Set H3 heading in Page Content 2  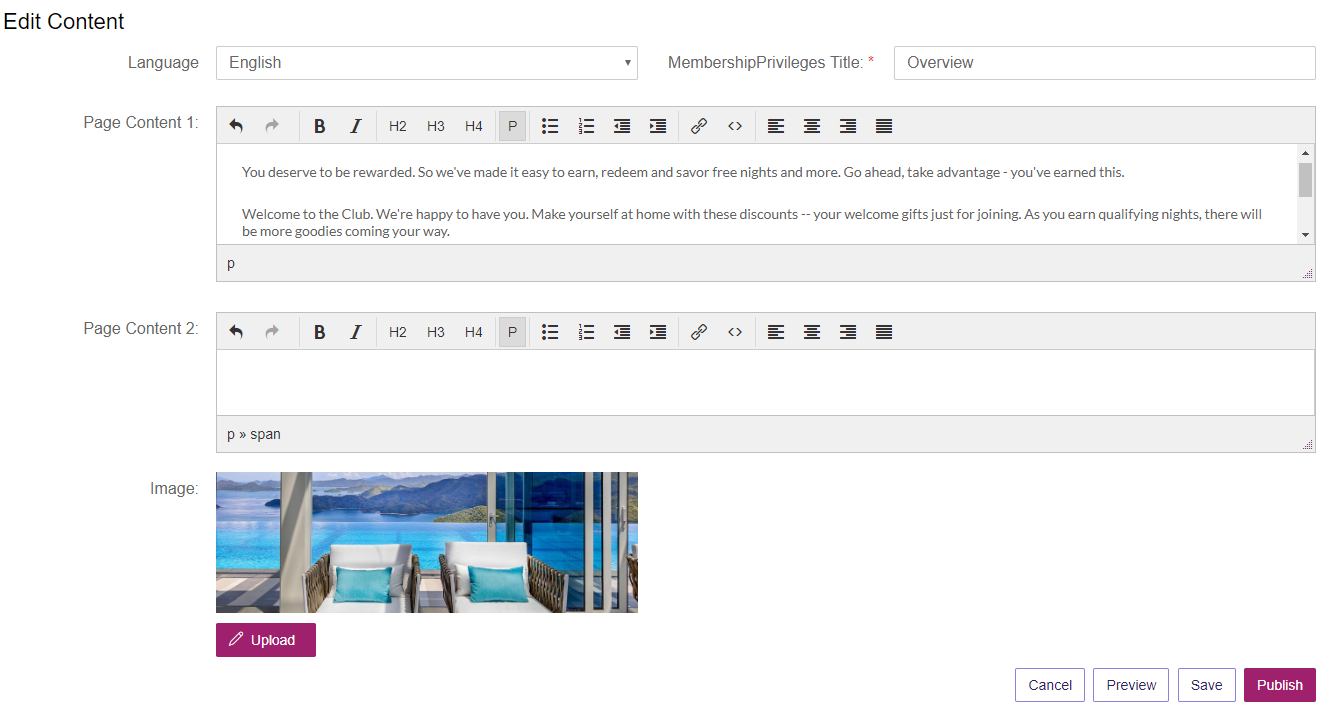pos(436,332)
